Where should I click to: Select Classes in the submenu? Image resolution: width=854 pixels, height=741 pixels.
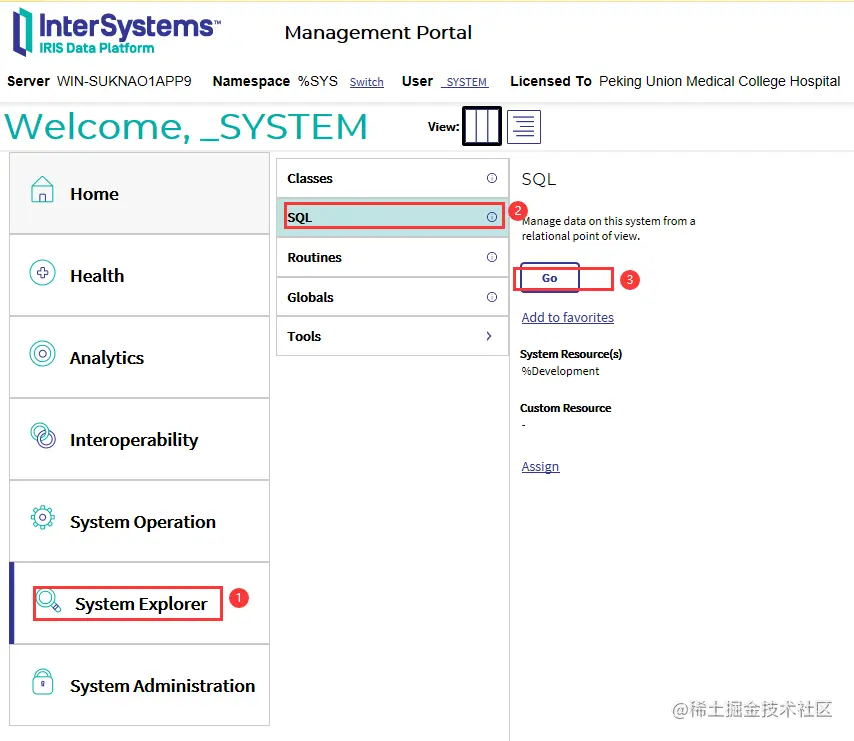(392, 179)
